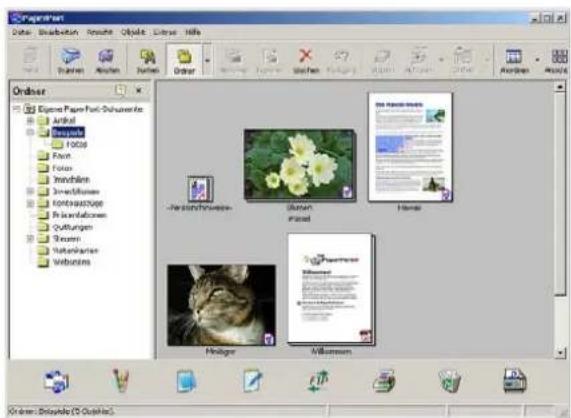Click the new folder icon in Ordner header
571x418 pixels.
tap(120, 90)
